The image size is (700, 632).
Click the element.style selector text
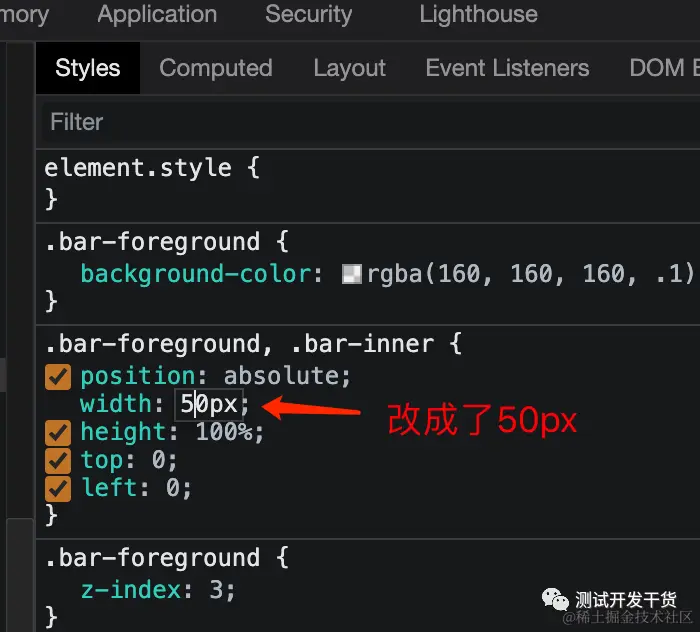point(138,168)
